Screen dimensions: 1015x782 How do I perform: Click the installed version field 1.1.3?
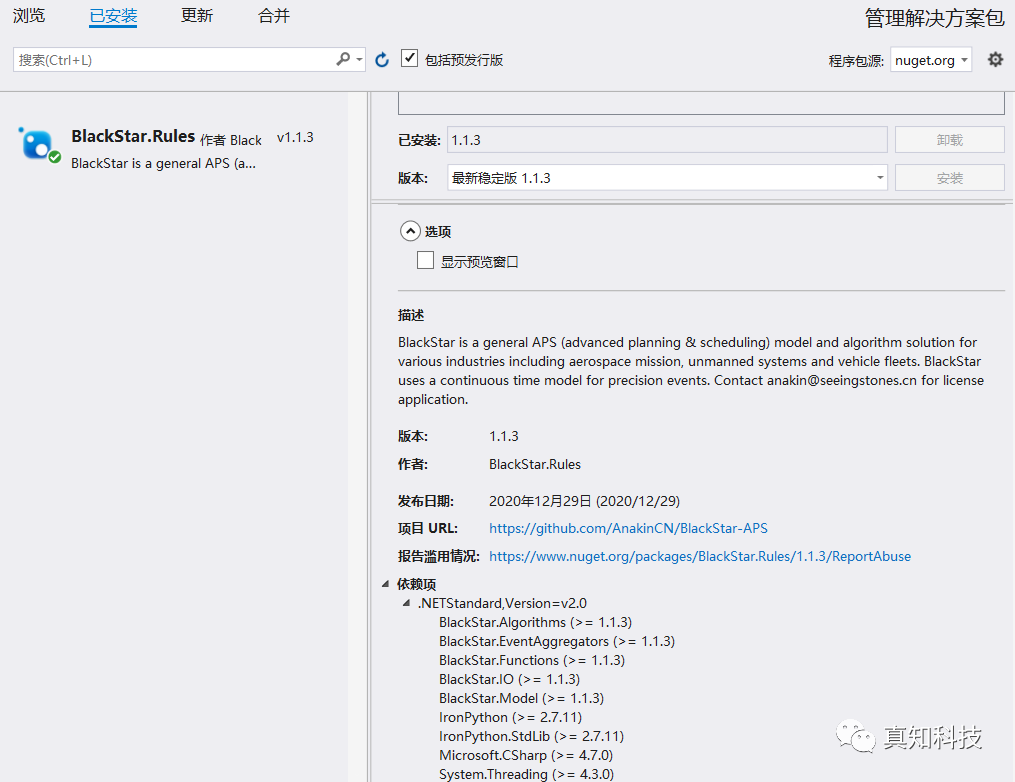[x=667, y=140]
